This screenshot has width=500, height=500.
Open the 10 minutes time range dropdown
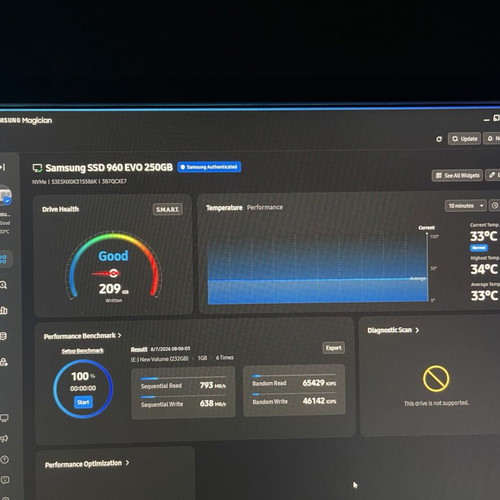466,206
